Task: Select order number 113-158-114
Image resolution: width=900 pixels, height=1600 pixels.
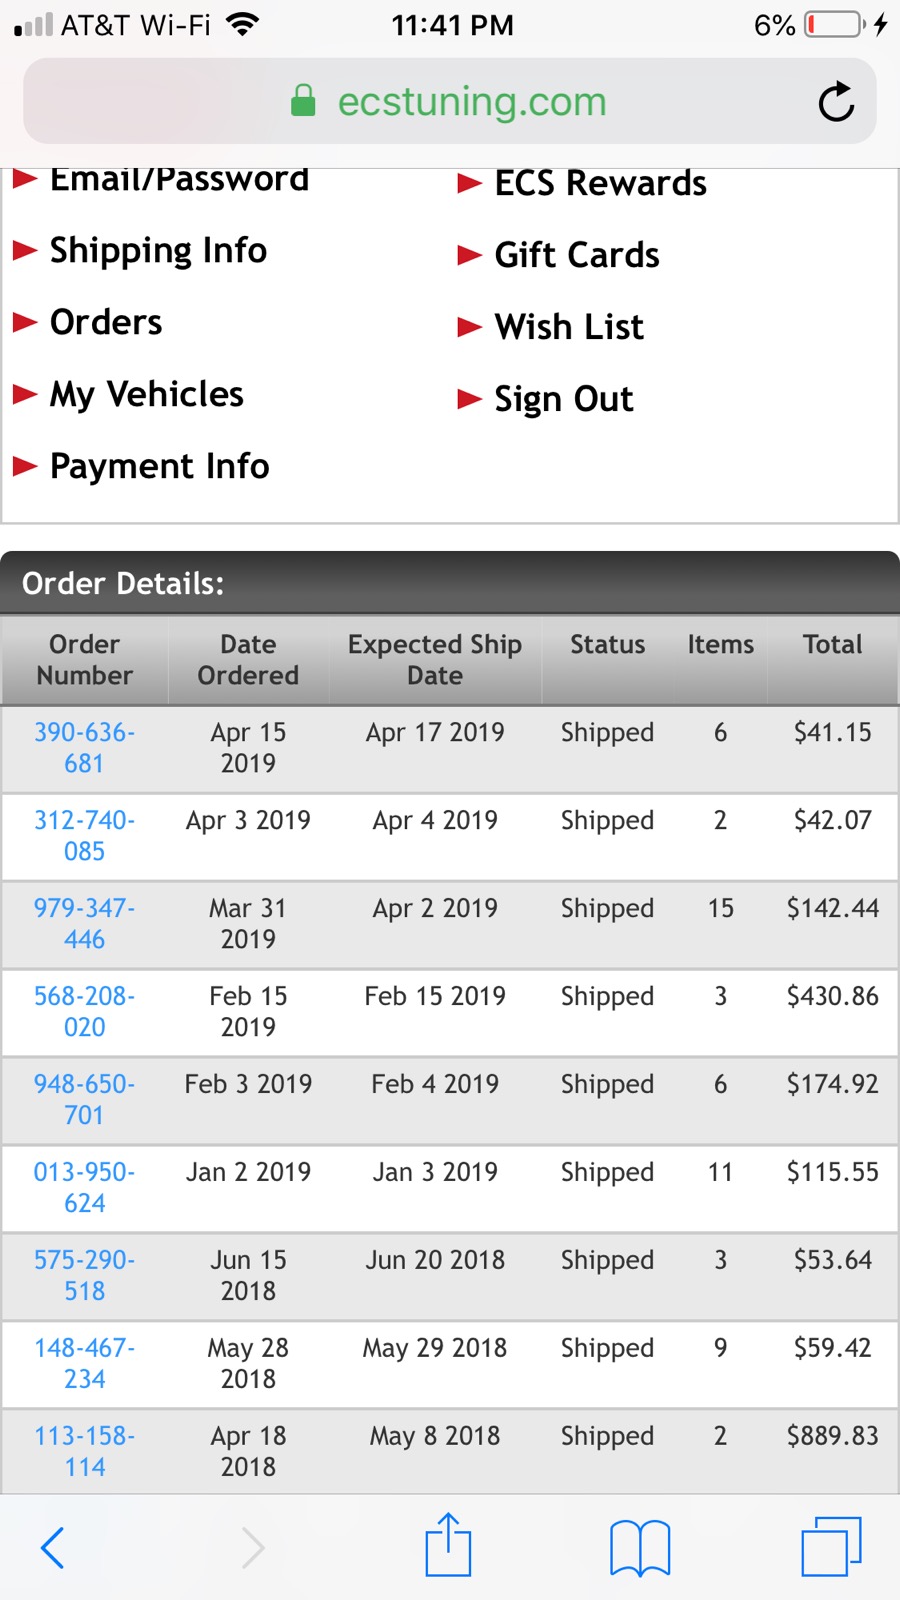Action: pyautogui.click(x=85, y=1452)
